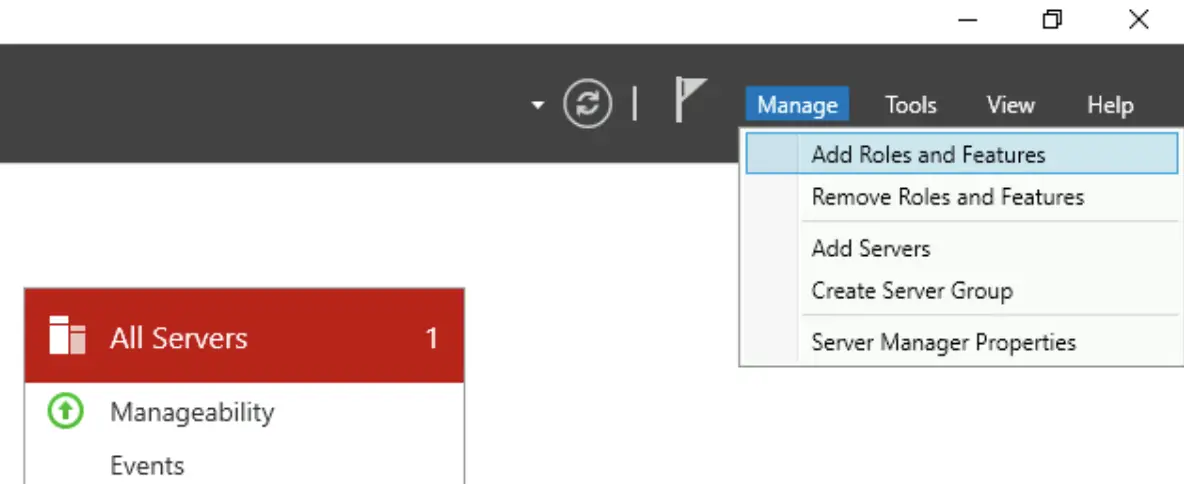The height and width of the screenshot is (484, 1184).
Task: Click Create Server Group option
Action: point(912,291)
